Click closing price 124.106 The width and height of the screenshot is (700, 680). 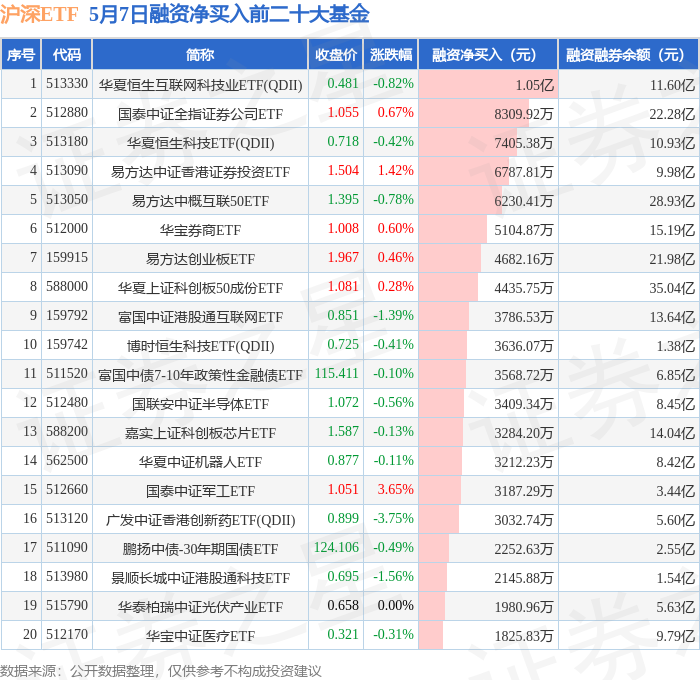[x=337, y=548]
